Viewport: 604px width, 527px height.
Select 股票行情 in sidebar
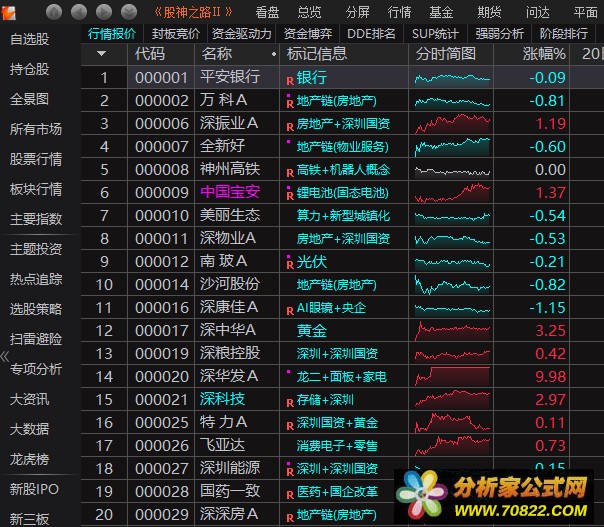(x=36, y=159)
